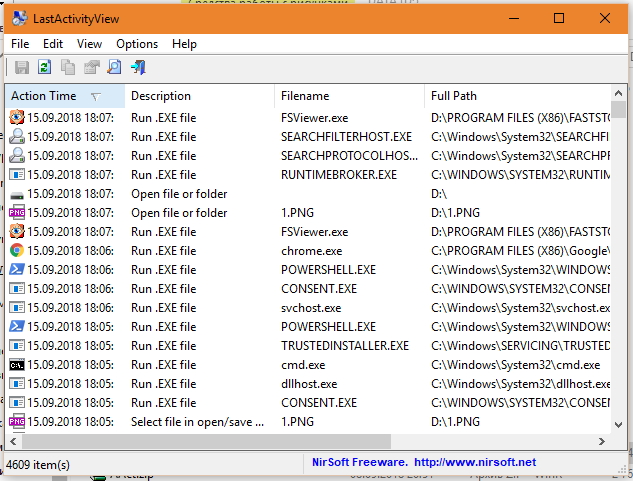Minimize the LastActivityView window
Screen dimensions: 633x481
[x=514, y=19]
